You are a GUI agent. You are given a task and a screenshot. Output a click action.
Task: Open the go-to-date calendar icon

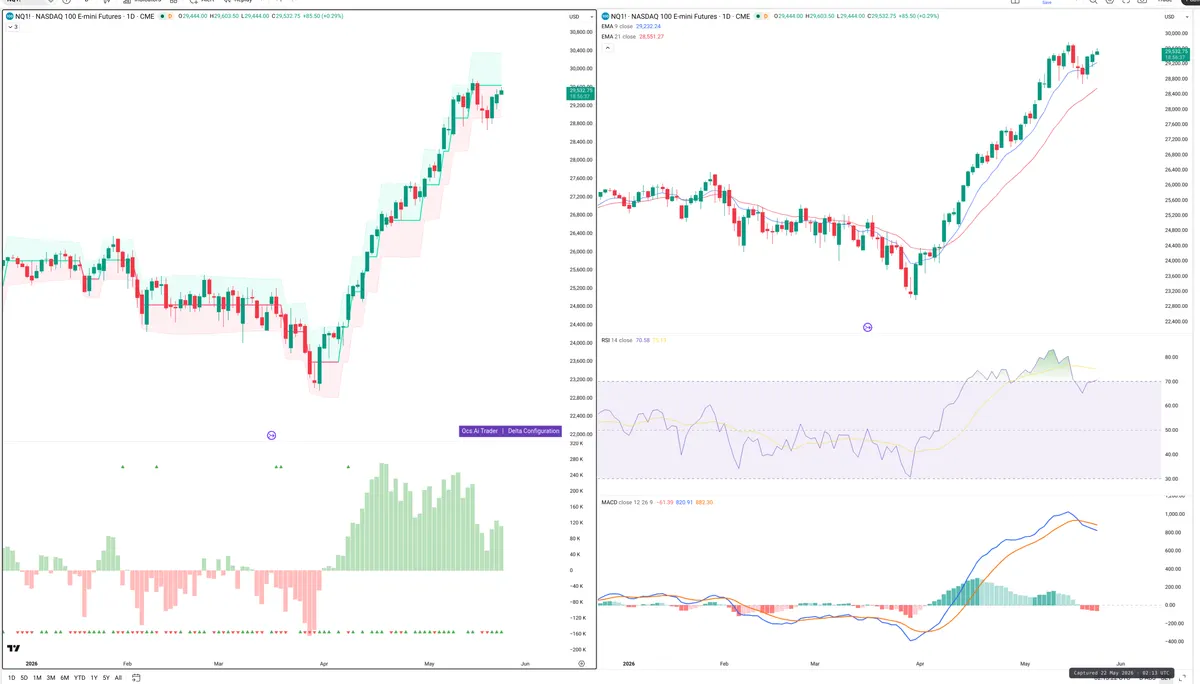136,678
